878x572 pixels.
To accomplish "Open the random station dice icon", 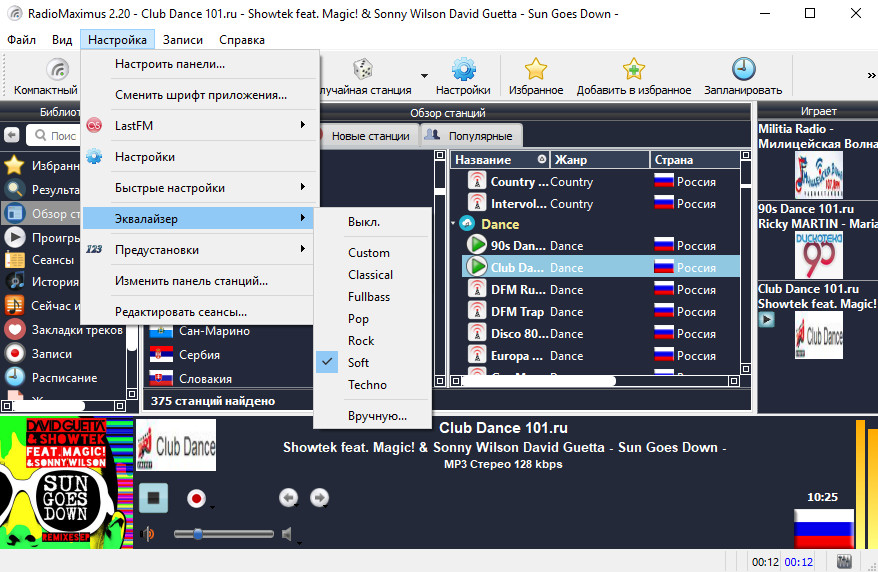I will pyautogui.click(x=363, y=69).
